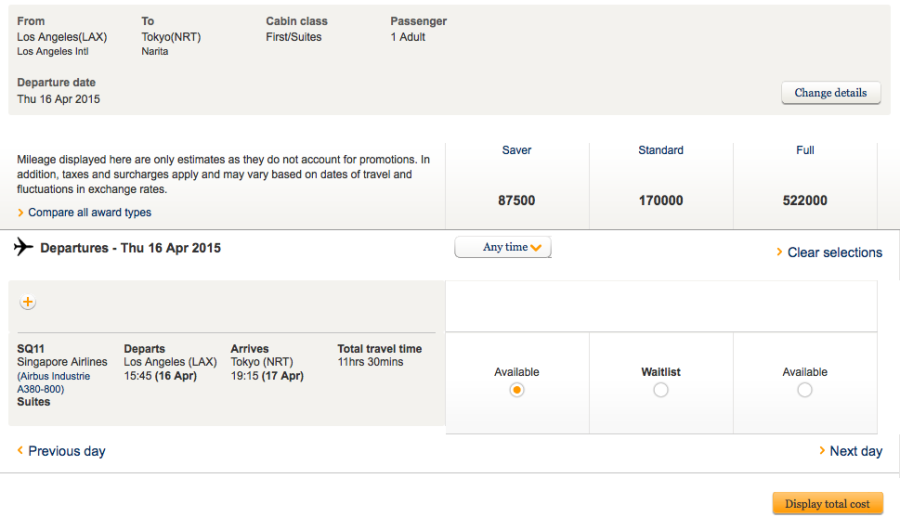Click the plus icon above flight SQ11
This screenshot has width=900, height=530.
click(x=27, y=302)
